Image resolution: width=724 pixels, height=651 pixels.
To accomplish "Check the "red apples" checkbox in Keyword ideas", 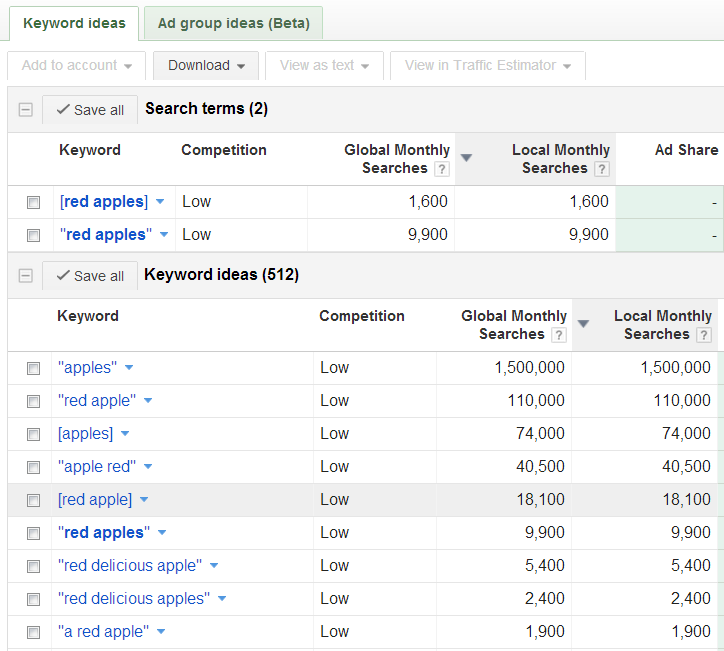I will [x=33, y=533].
